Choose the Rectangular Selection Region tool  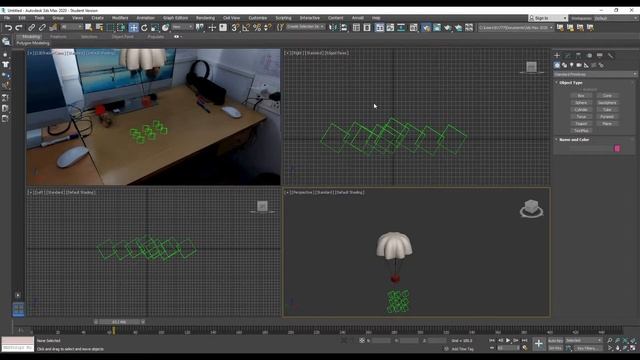click(x=110, y=28)
